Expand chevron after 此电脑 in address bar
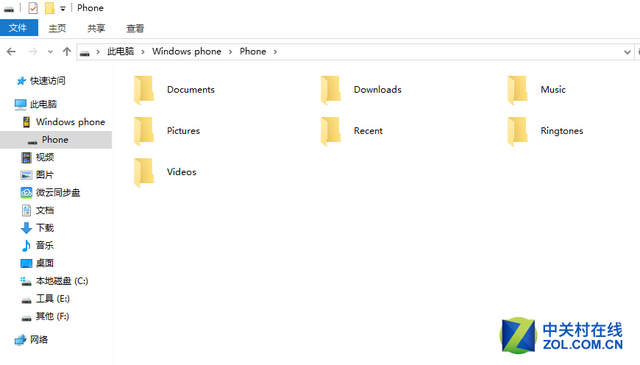Image resolution: width=640 pixels, height=365 pixels. click(143, 52)
